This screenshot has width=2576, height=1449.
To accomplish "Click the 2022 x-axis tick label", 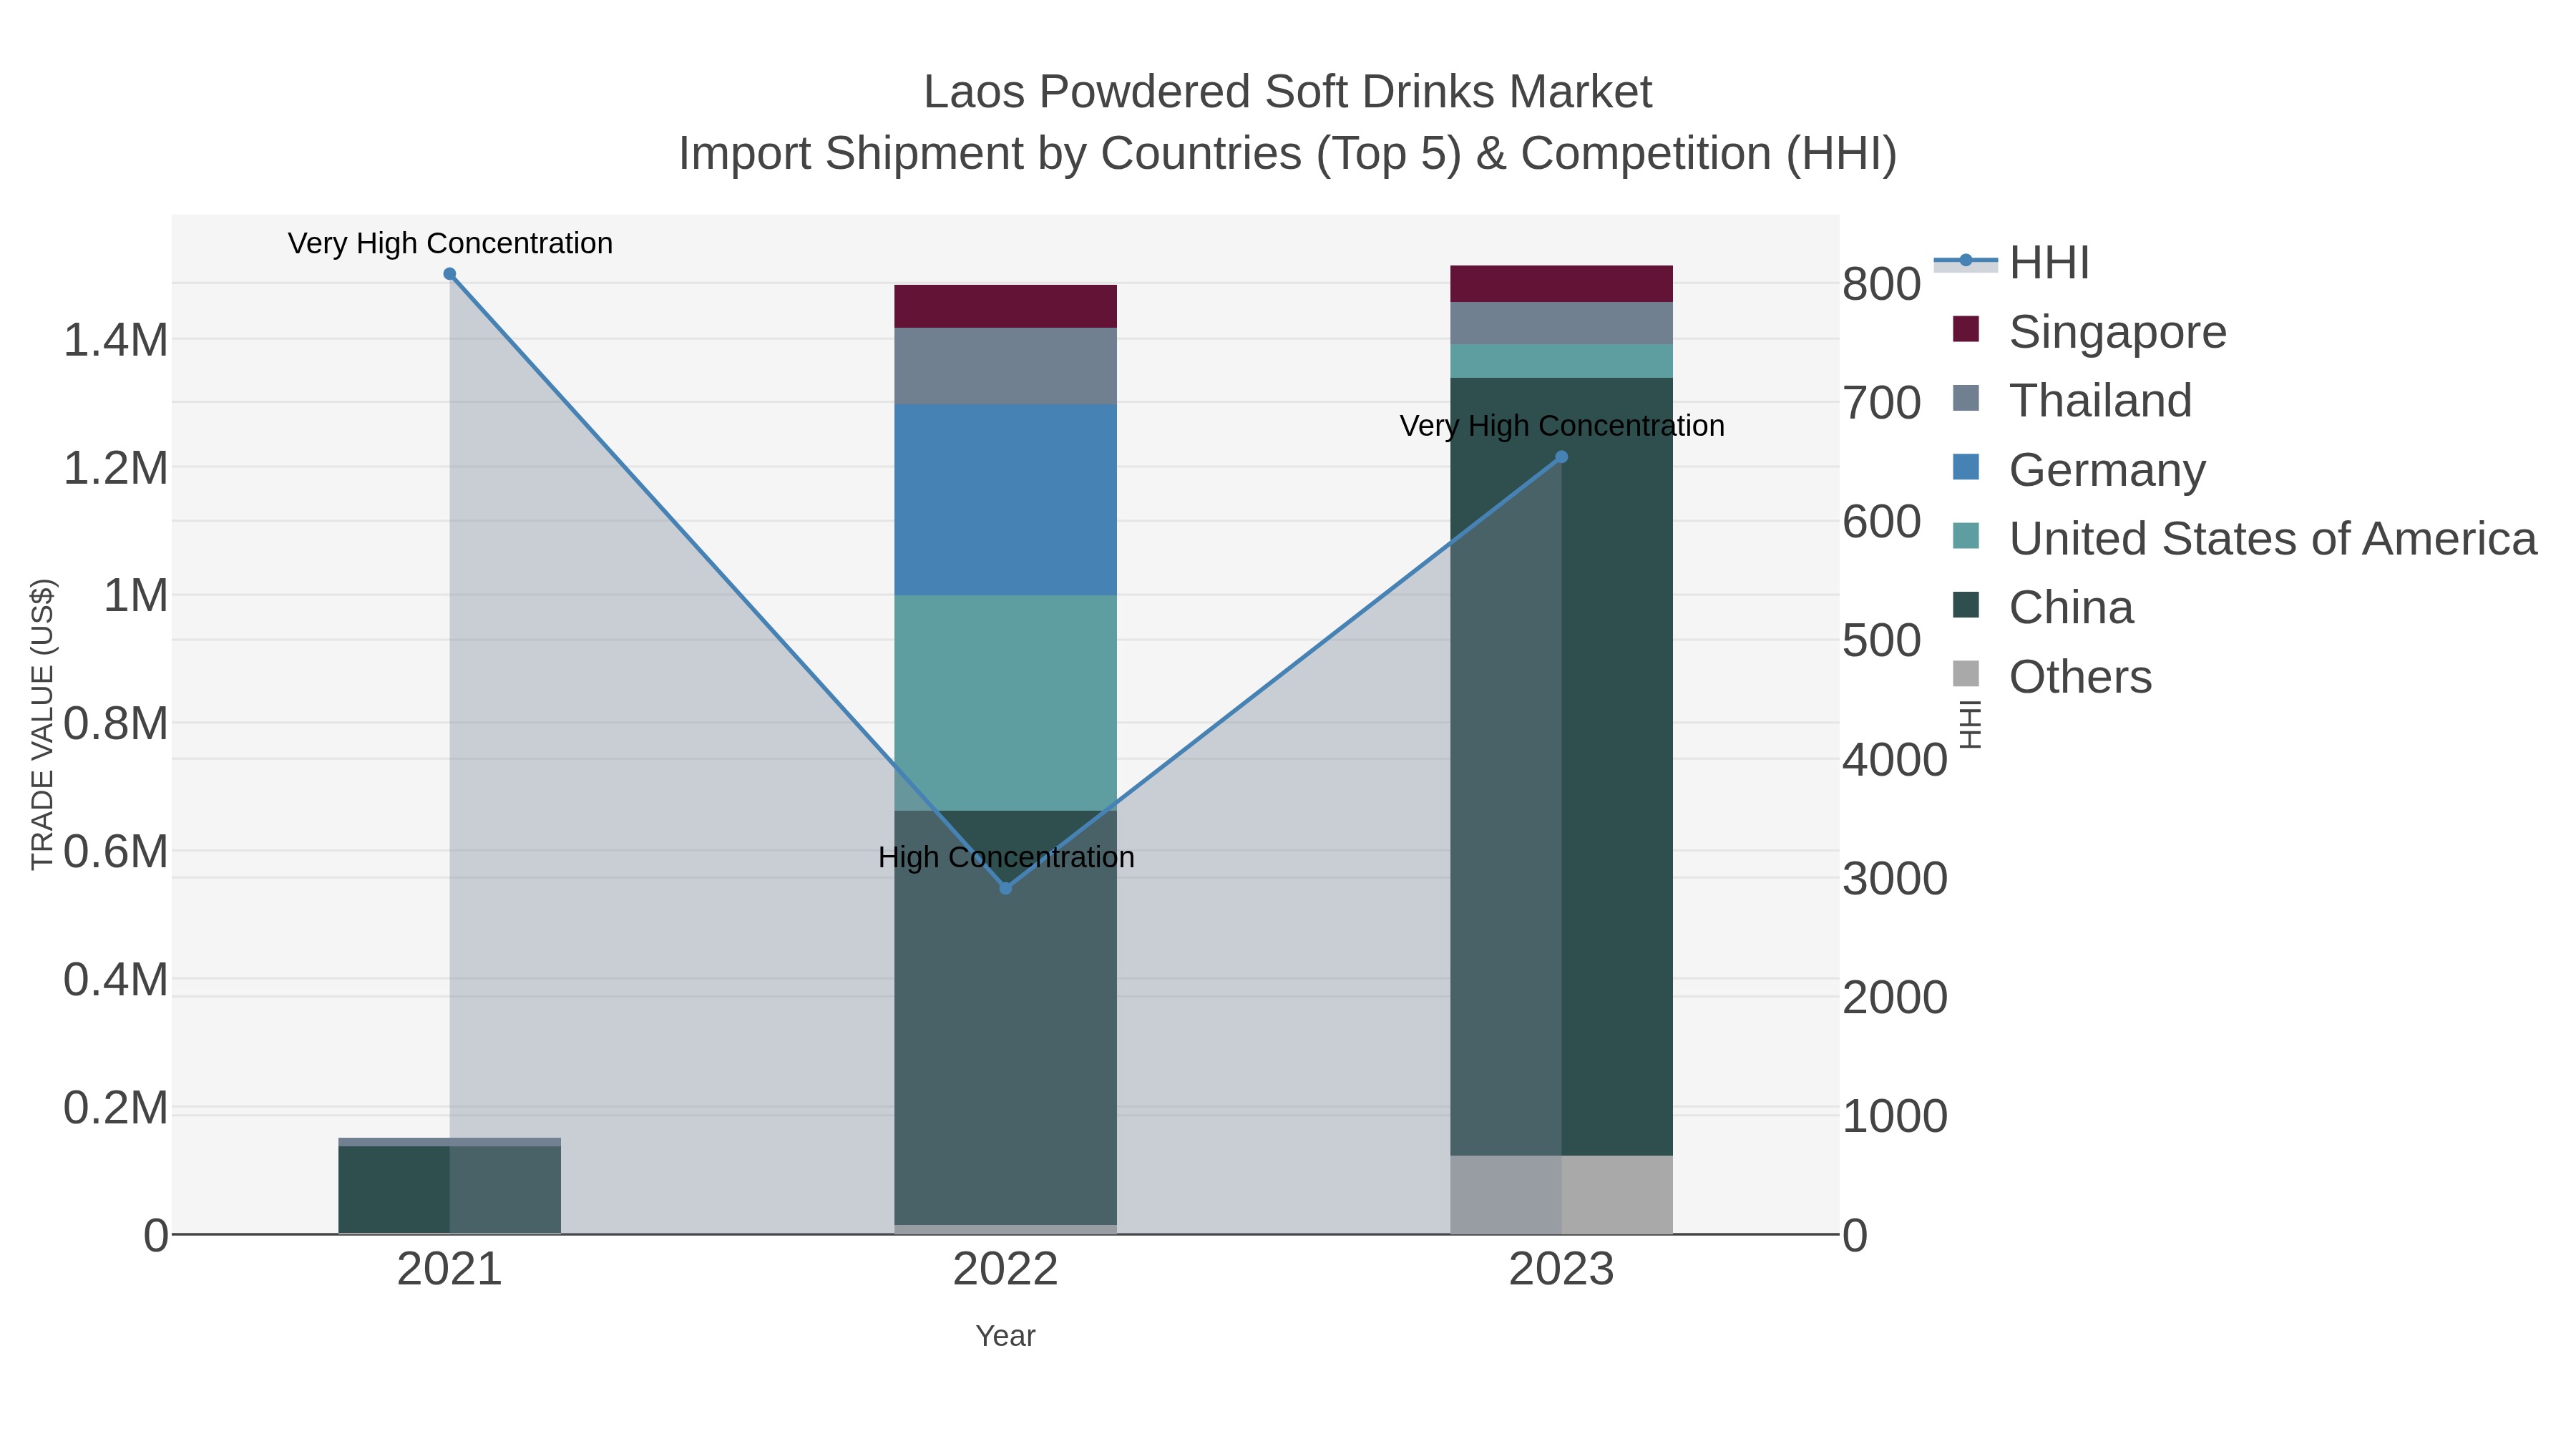I will [1006, 1270].
